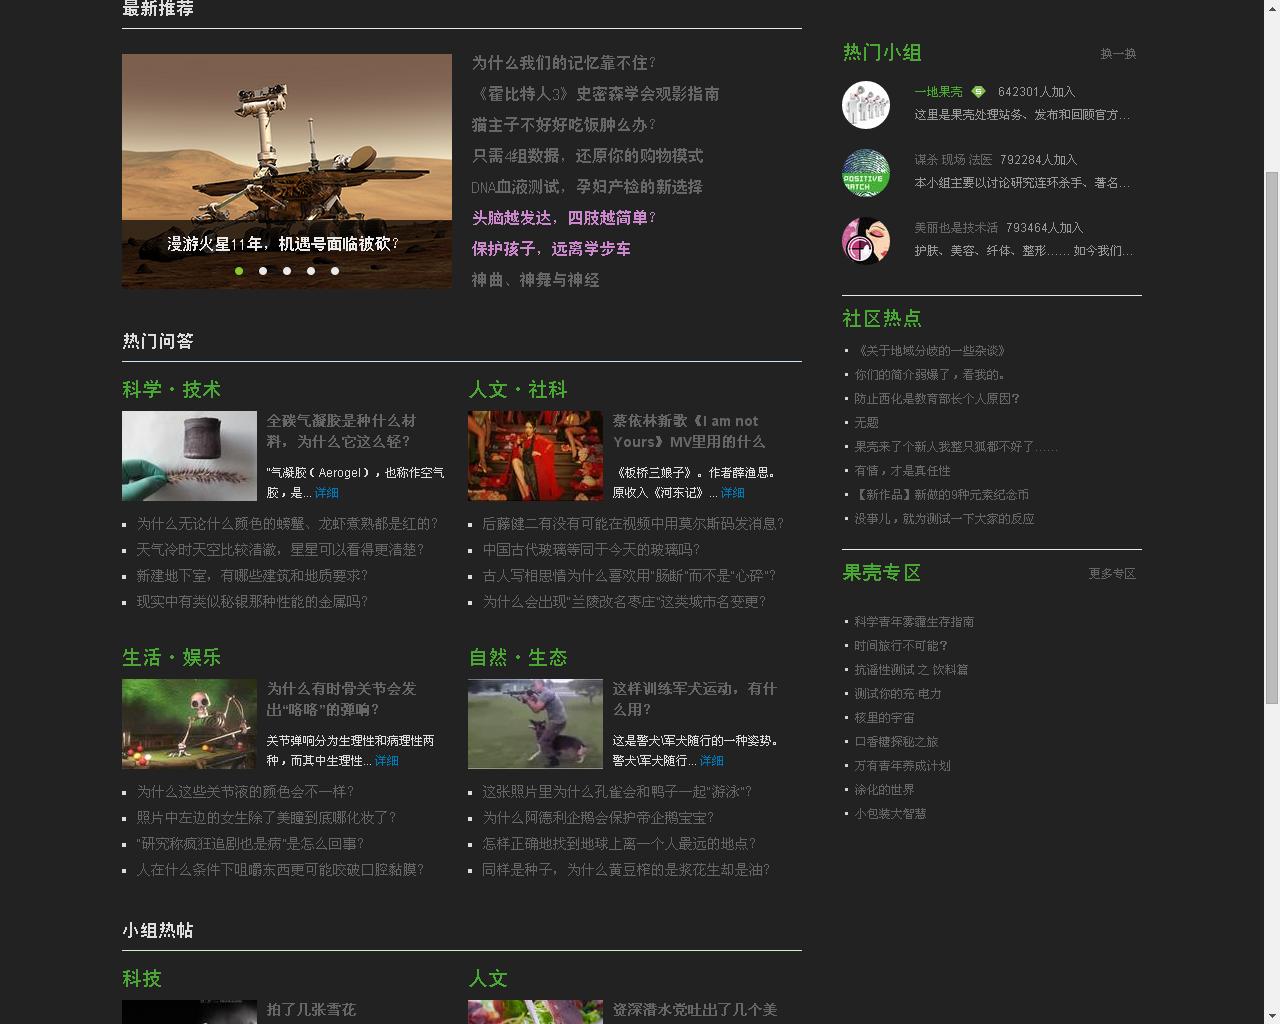1280x1024 pixels.
Task: Open 口香糖探秘之旅 zone
Action: [896, 742]
